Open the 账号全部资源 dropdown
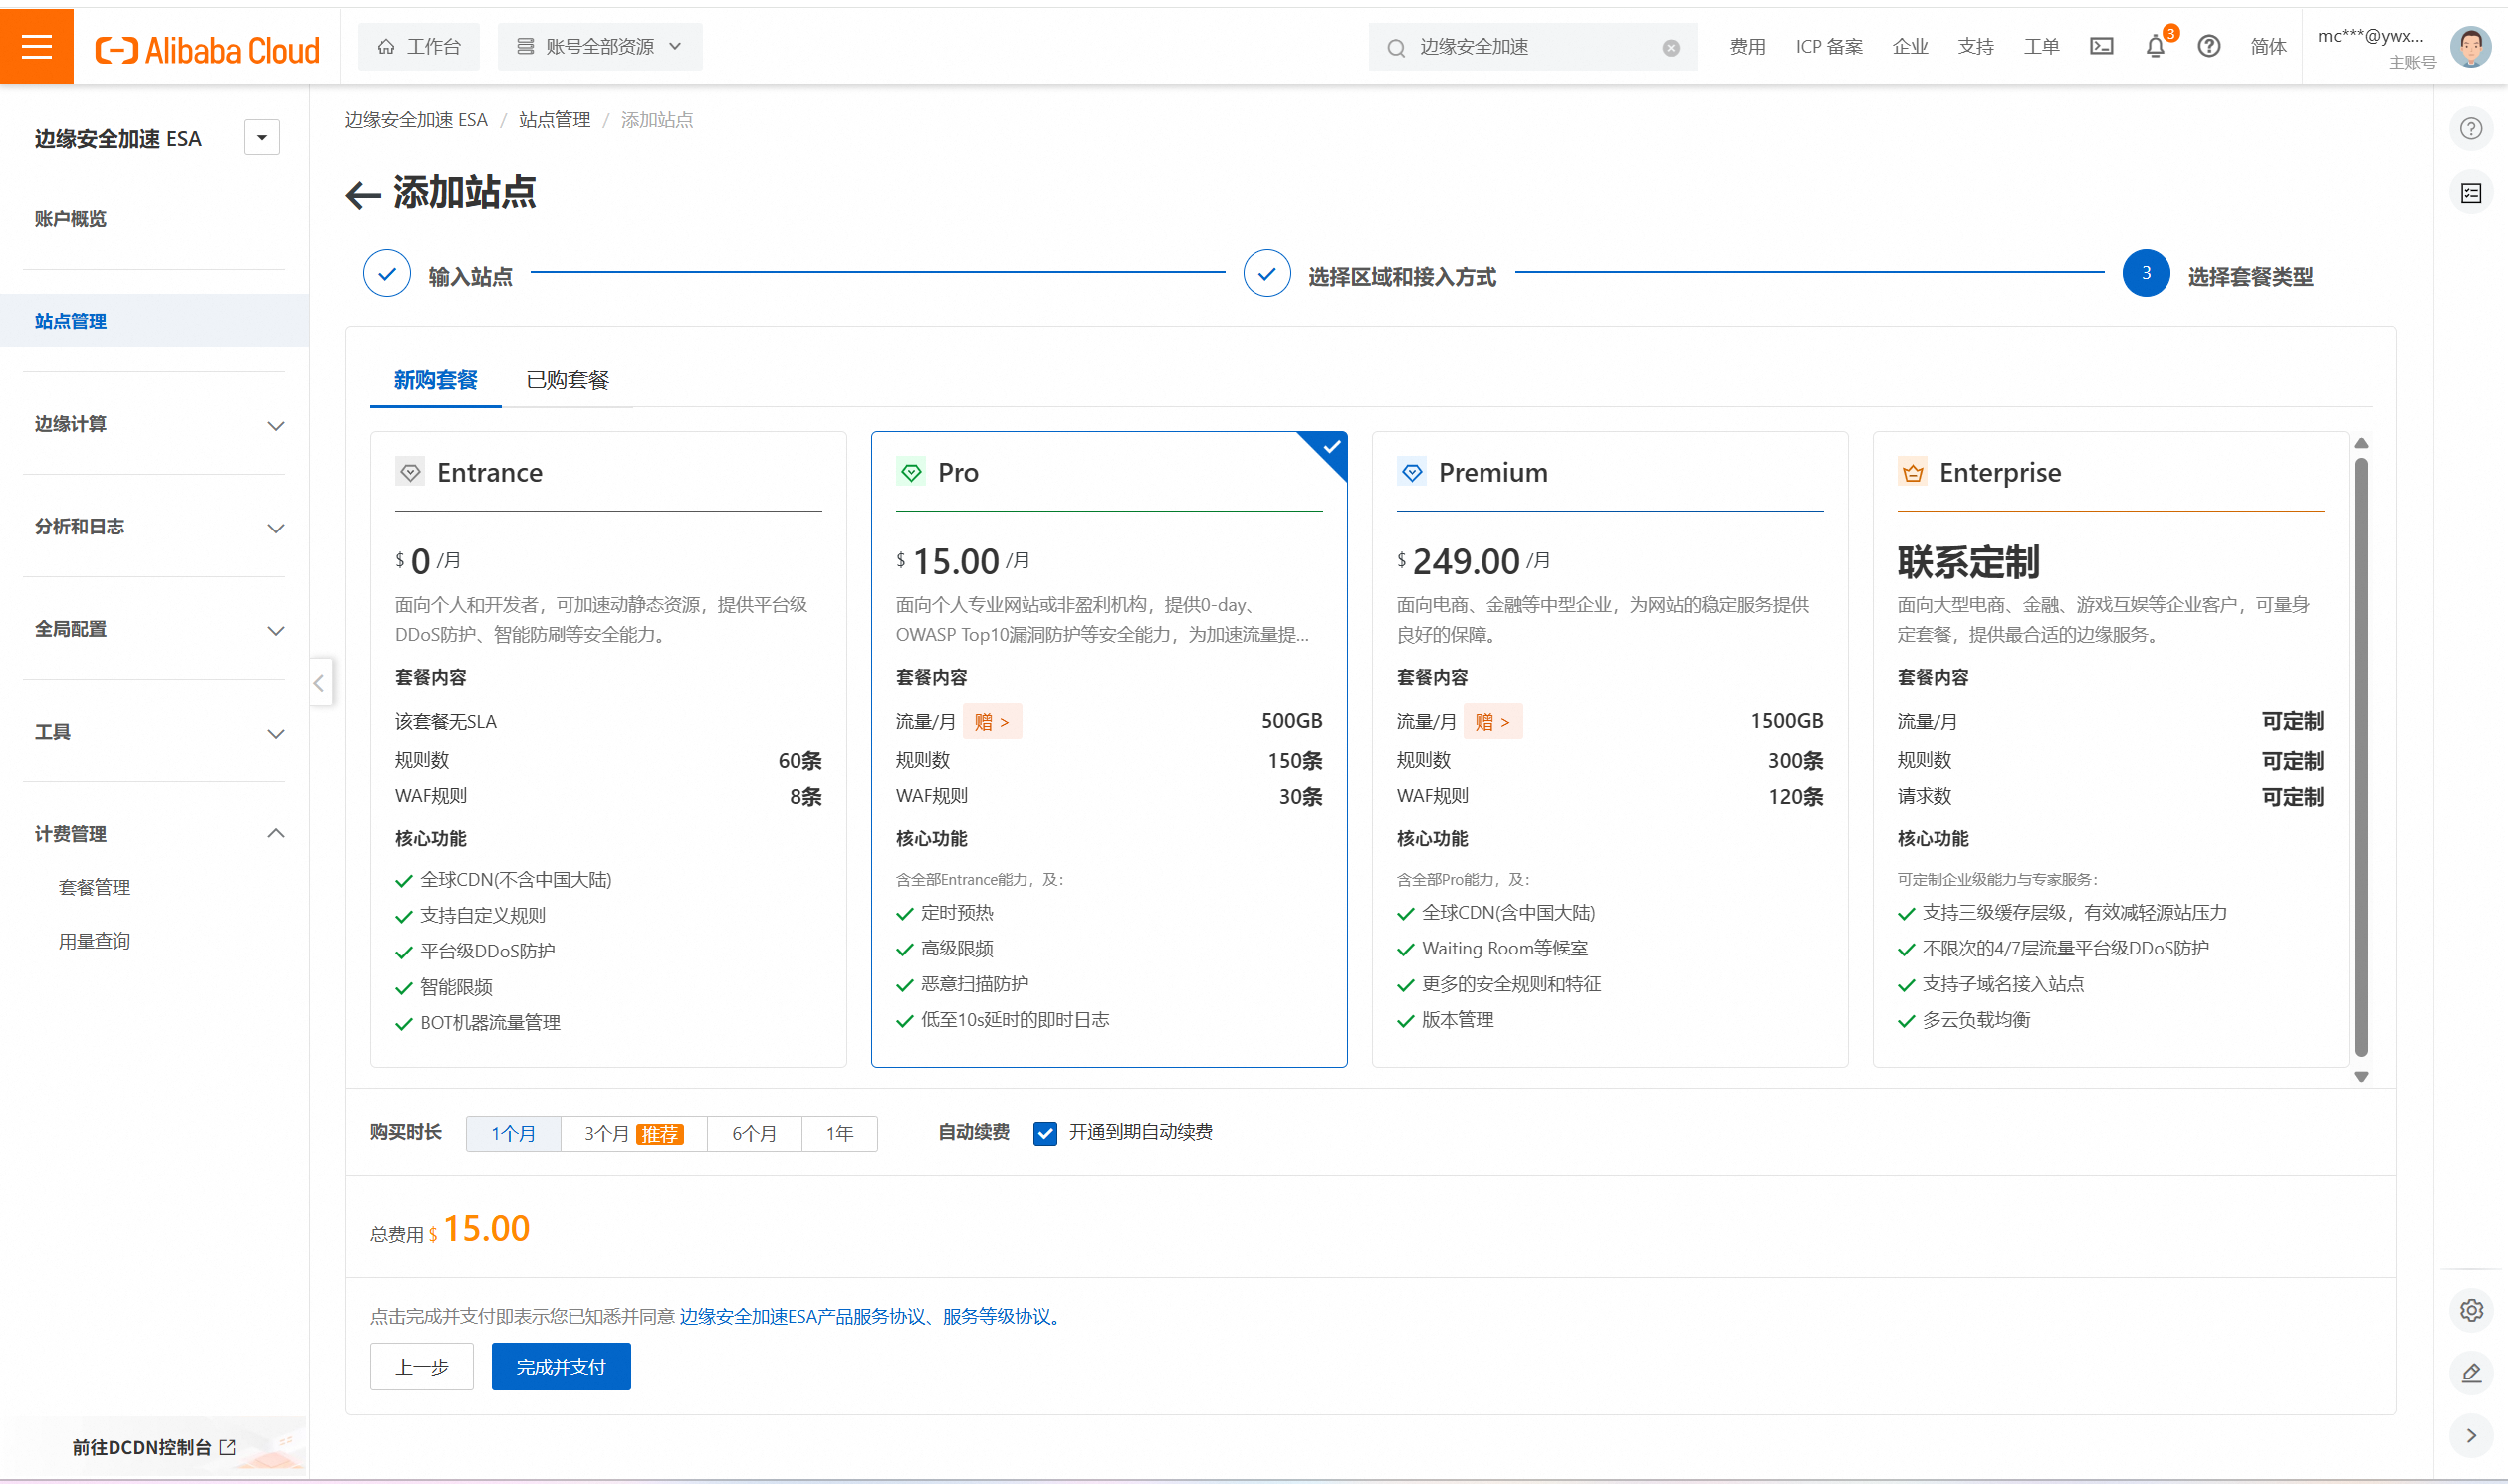The height and width of the screenshot is (1484, 2508). pos(599,47)
